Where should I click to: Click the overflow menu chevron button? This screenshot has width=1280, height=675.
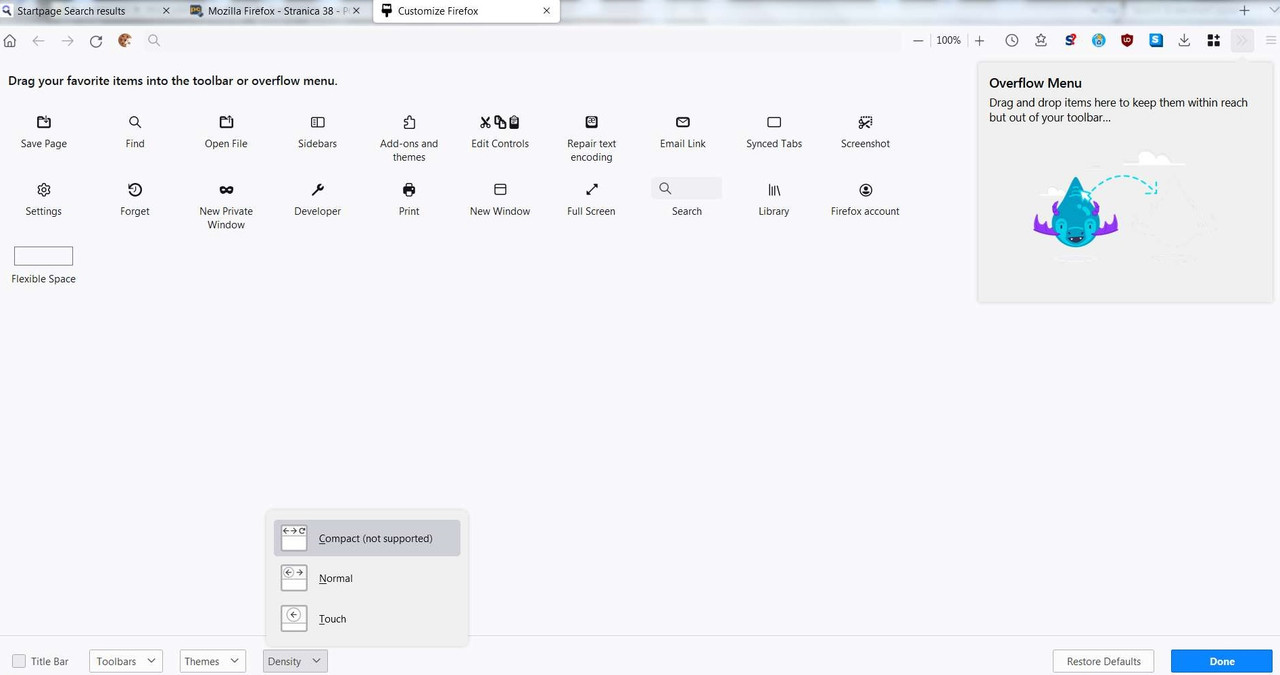pos(1242,41)
